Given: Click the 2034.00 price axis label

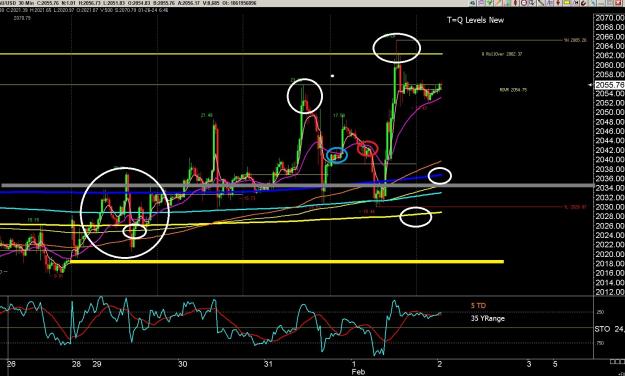Looking at the screenshot, I should [610, 188].
